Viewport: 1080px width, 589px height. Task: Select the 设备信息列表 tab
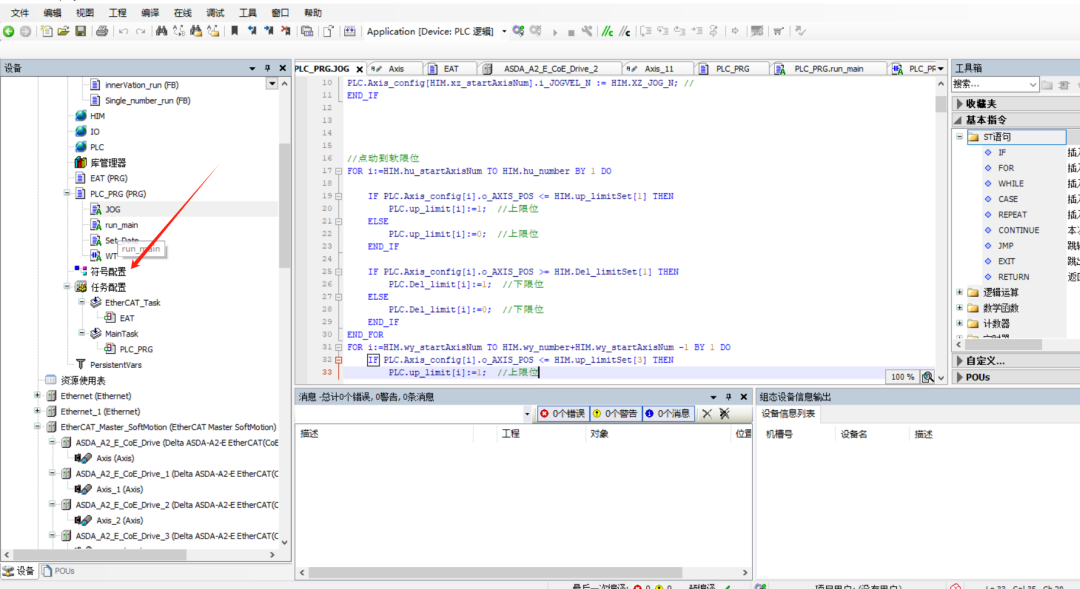pyautogui.click(x=788, y=413)
